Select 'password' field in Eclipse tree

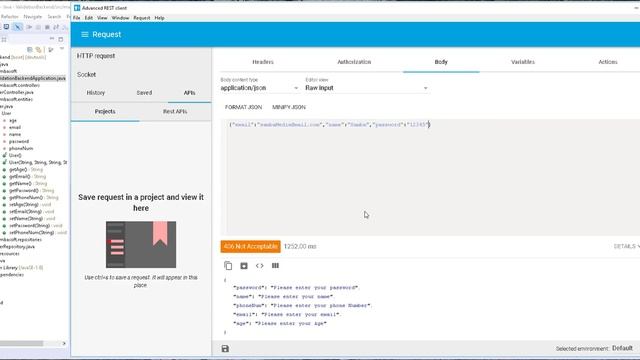click(19, 141)
